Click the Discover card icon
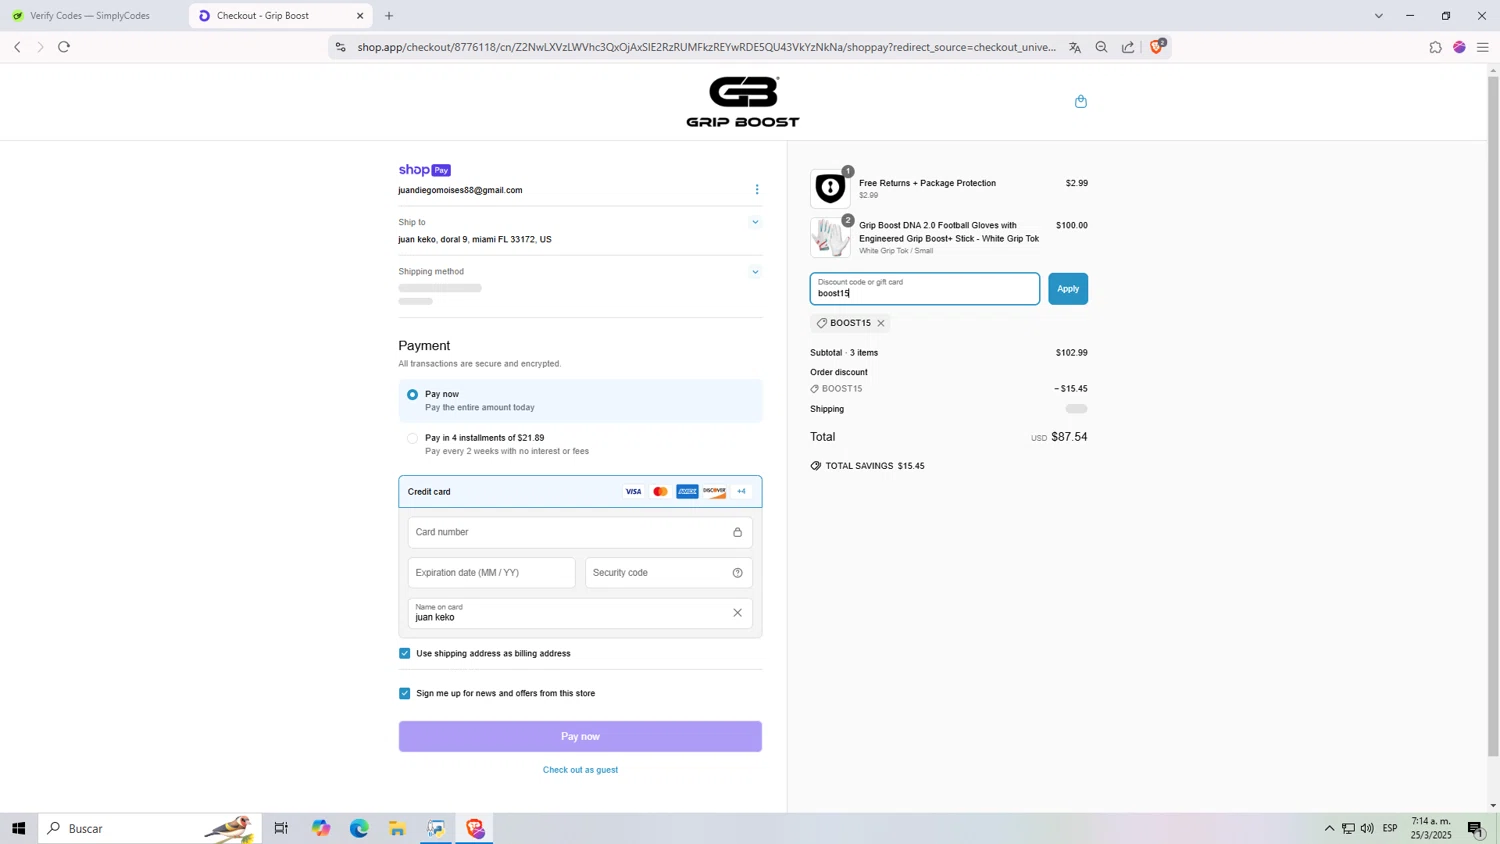Viewport: 1500px width, 844px height. [714, 491]
